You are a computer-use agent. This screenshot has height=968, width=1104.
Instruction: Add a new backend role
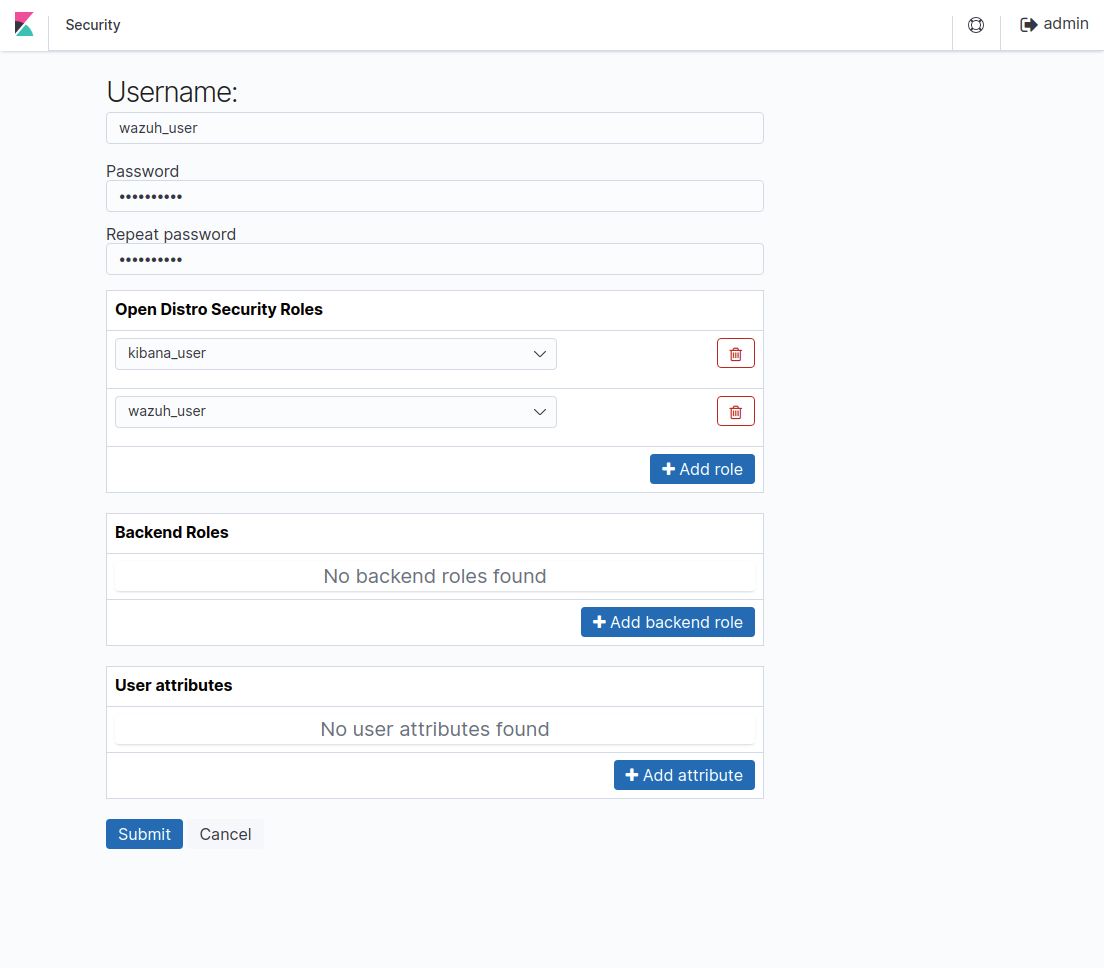click(667, 621)
